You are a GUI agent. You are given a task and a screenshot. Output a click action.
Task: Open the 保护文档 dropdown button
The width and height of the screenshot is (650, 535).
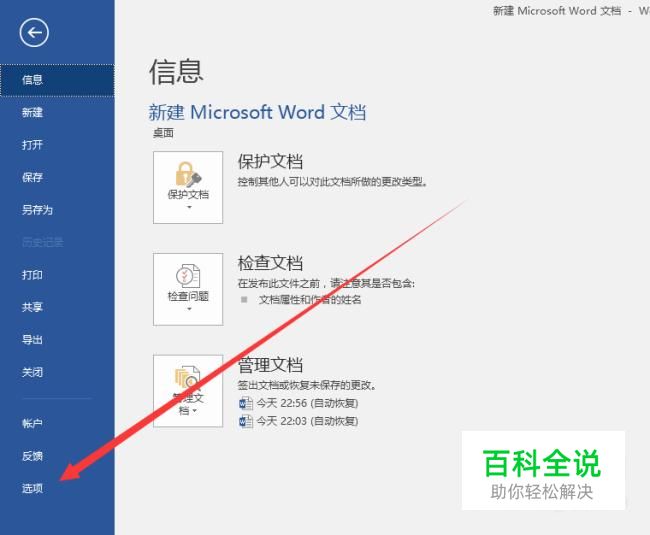[188, 187]
